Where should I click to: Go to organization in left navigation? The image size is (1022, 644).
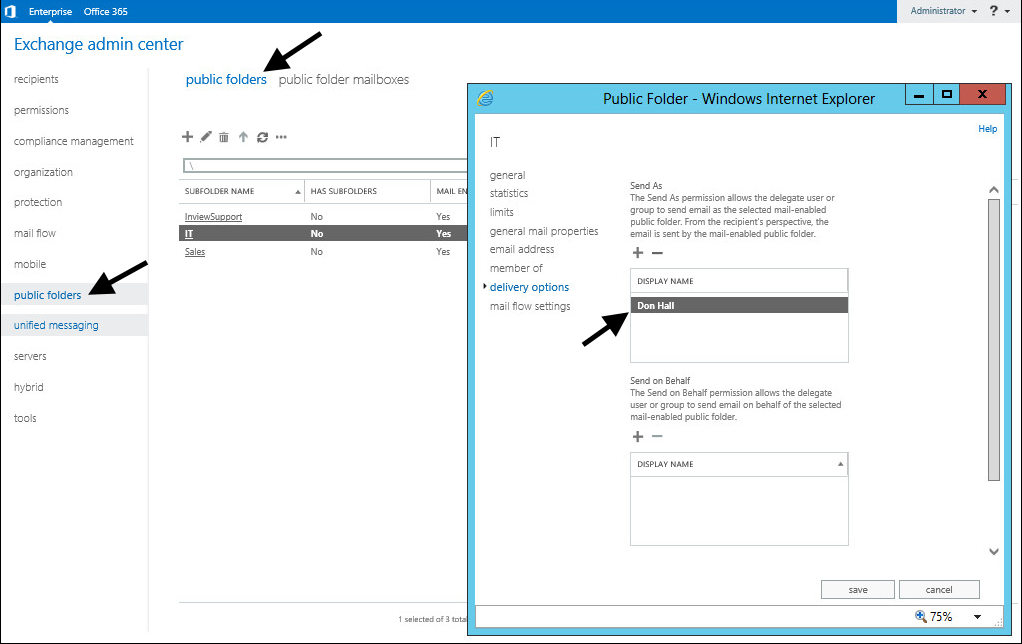[x=43, y=172]
